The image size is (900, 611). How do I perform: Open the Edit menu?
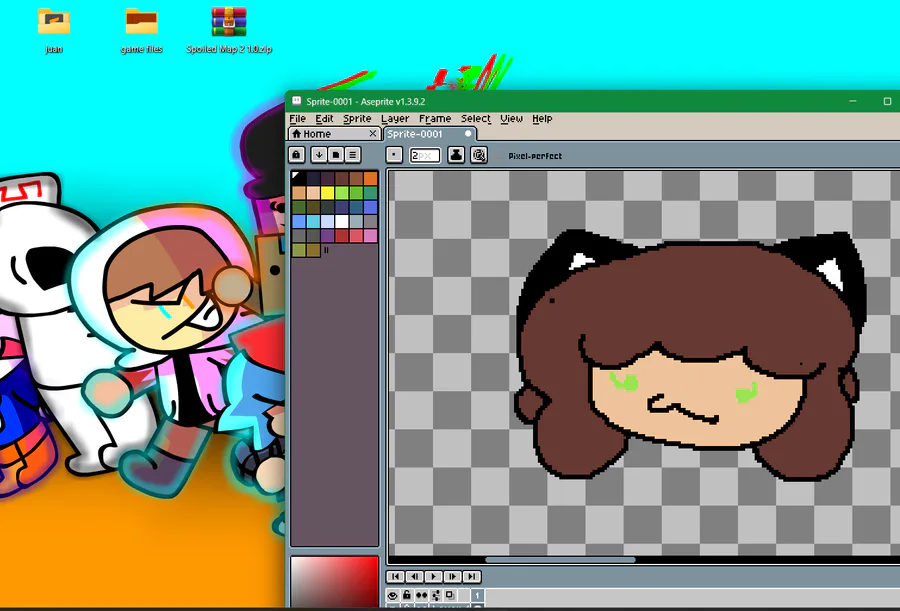(x=324, y=118)
